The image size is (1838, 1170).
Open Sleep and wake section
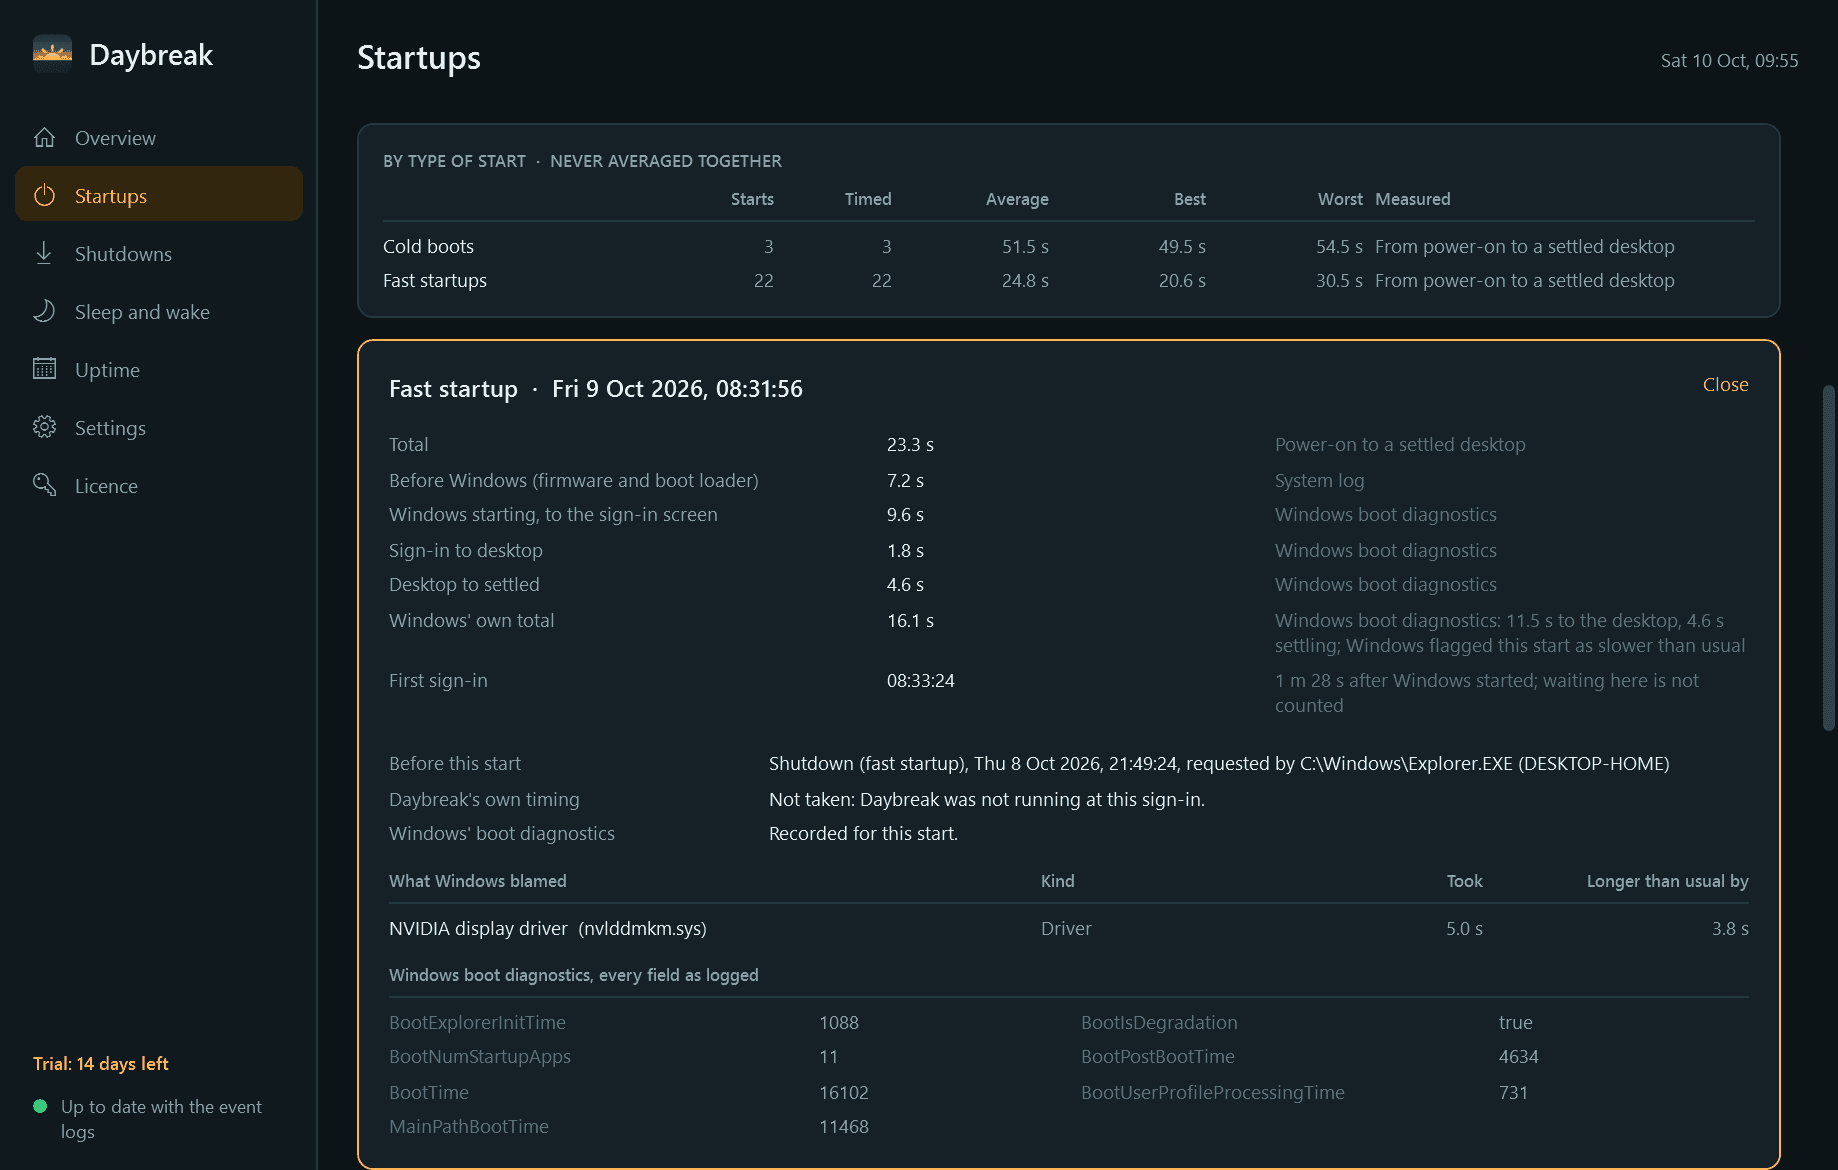tap(159, 312)
